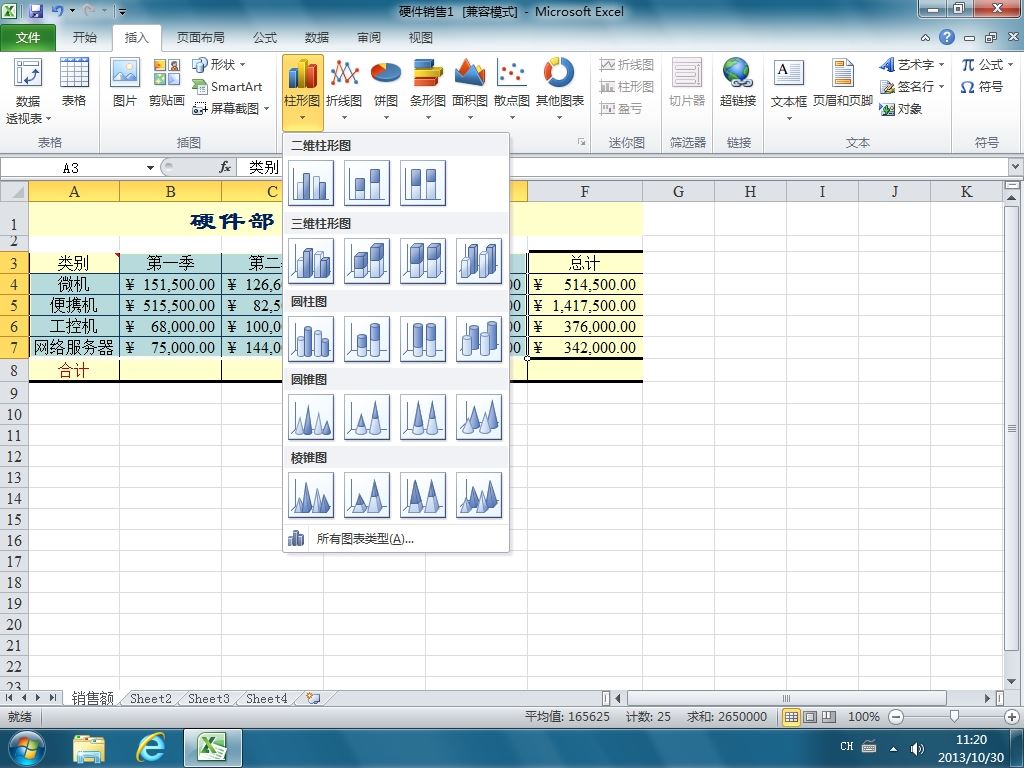The height and width of the screenshot is (768, 1024).
Task: Pick the stacked cylinder chart
Action: click(x=367, y=339)
